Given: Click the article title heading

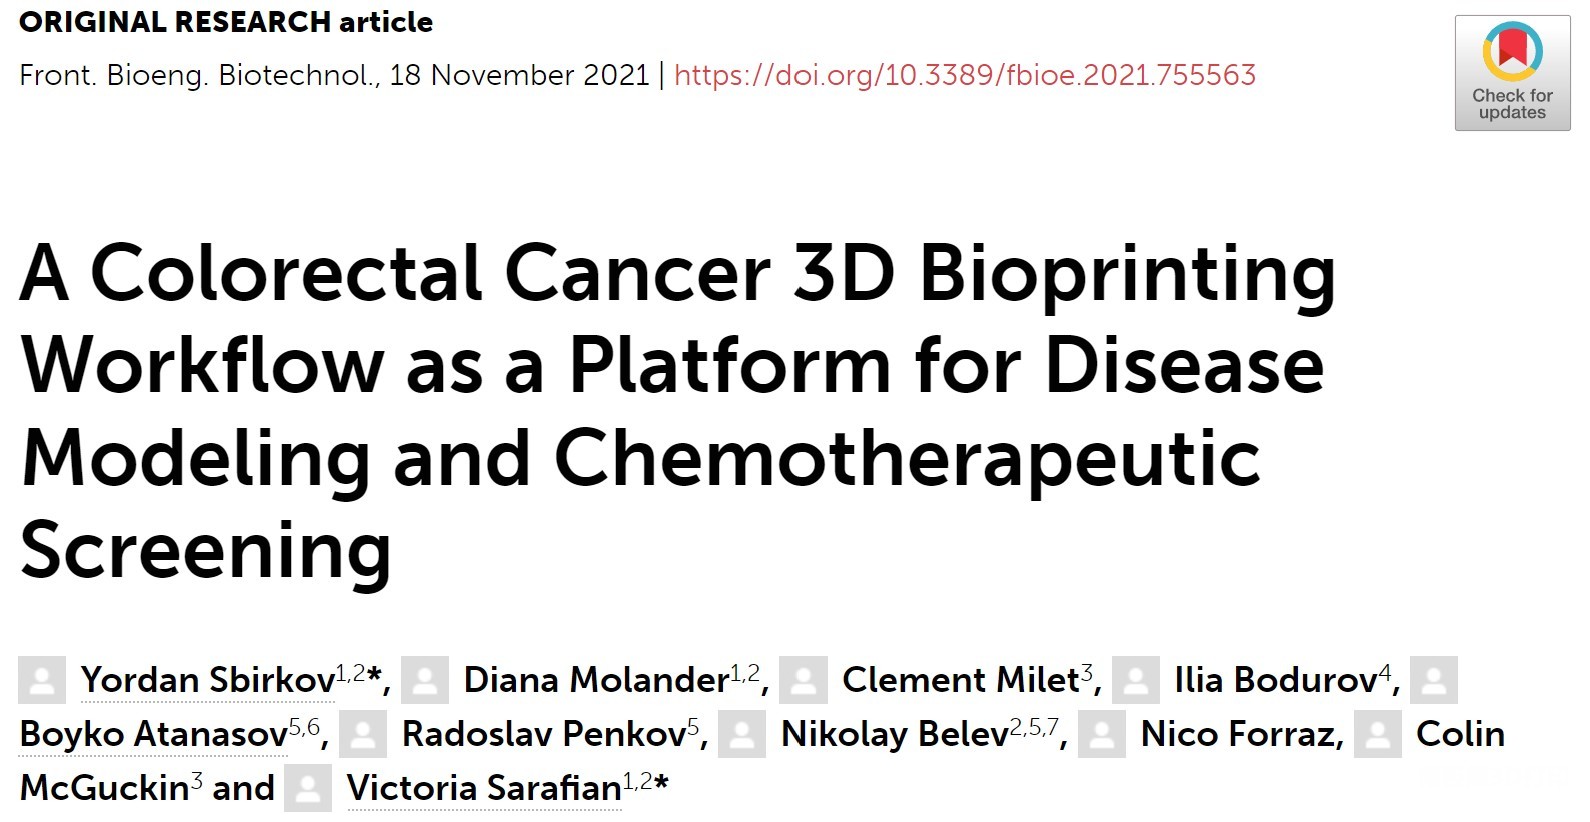Looking at the screenshot, I should tap(678, 412).
